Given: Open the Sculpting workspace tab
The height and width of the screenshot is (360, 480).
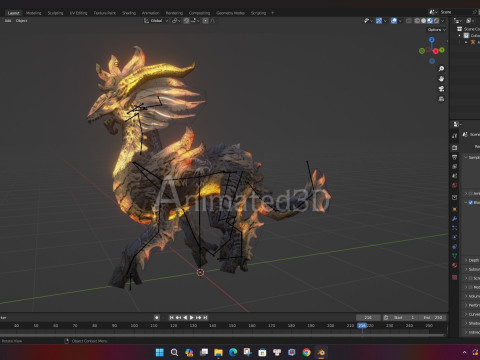Looking at the screenshot, I should pyautogui.click(x=55, y=13).
